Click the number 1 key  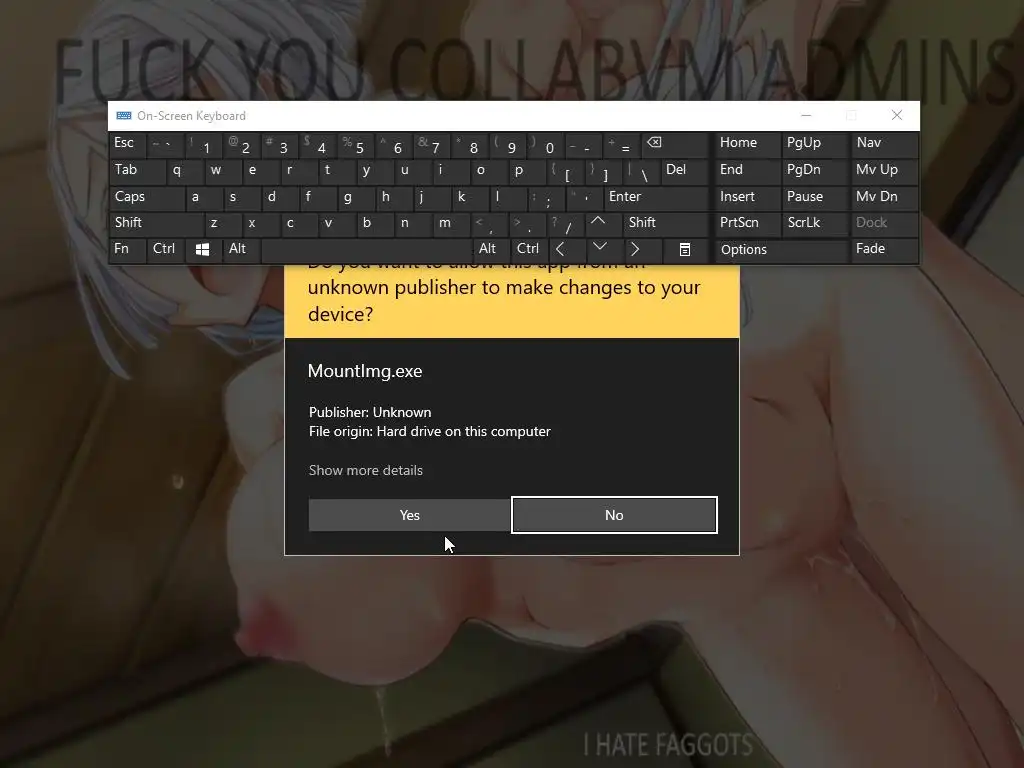click(204, 144)
